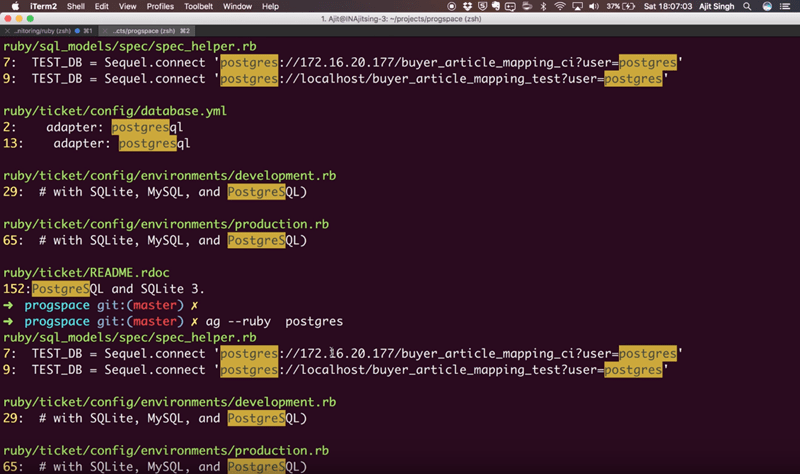
Task: Click the ag --ruby postgres command text
Action: pyautogui.click(x=274, y=321)
